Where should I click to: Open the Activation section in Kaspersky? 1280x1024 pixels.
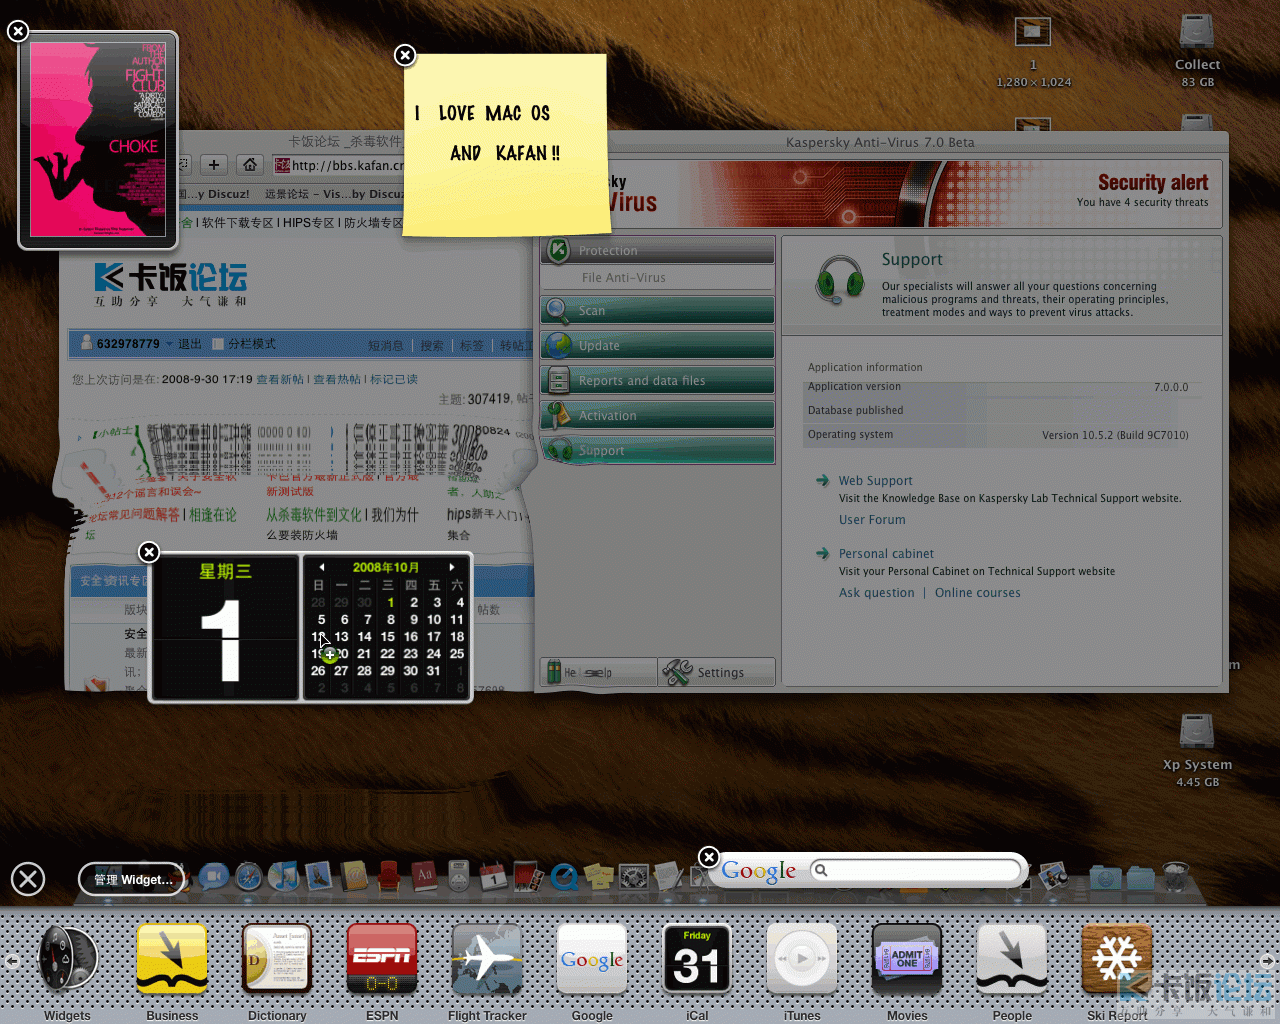(x=658, y=415)
